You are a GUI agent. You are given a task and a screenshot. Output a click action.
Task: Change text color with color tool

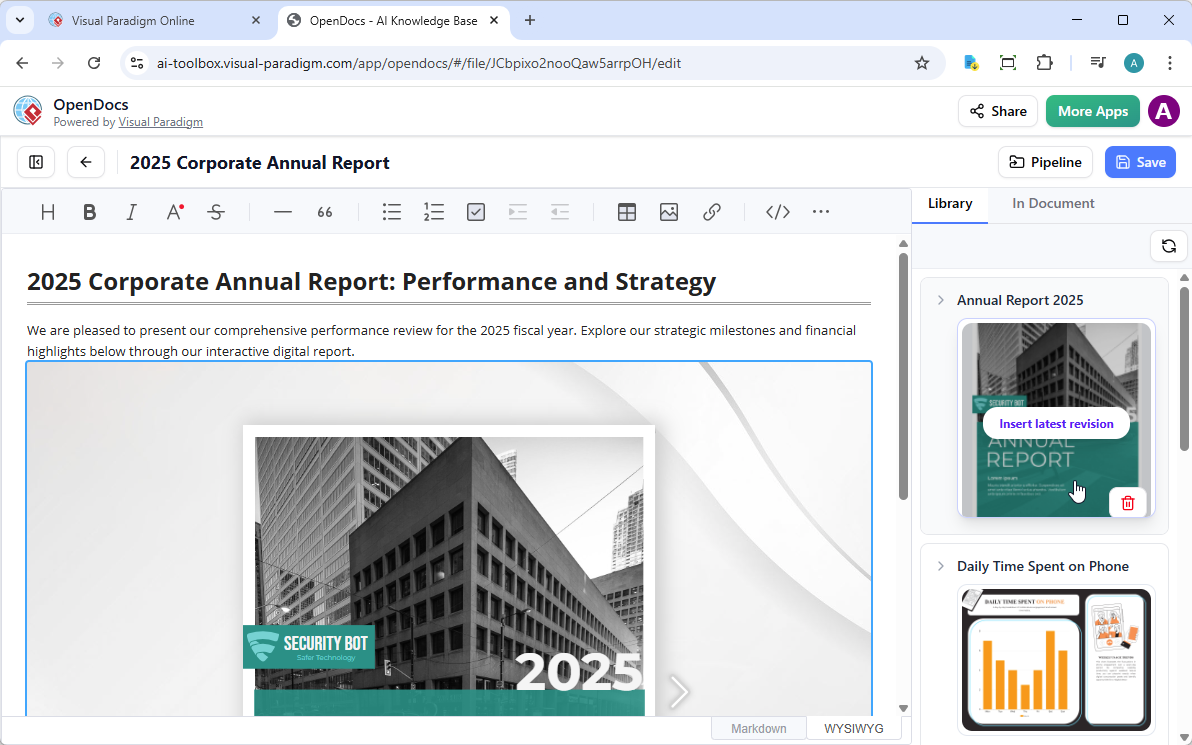(x=174, y=212)
